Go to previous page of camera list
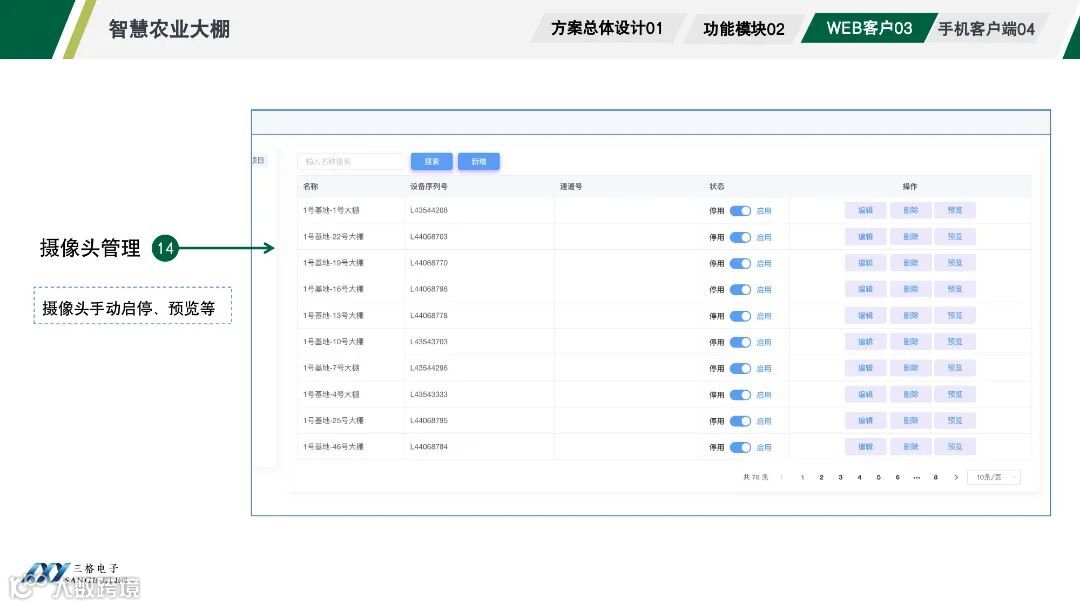The image size is (1080, 607). tap(782, 477)
